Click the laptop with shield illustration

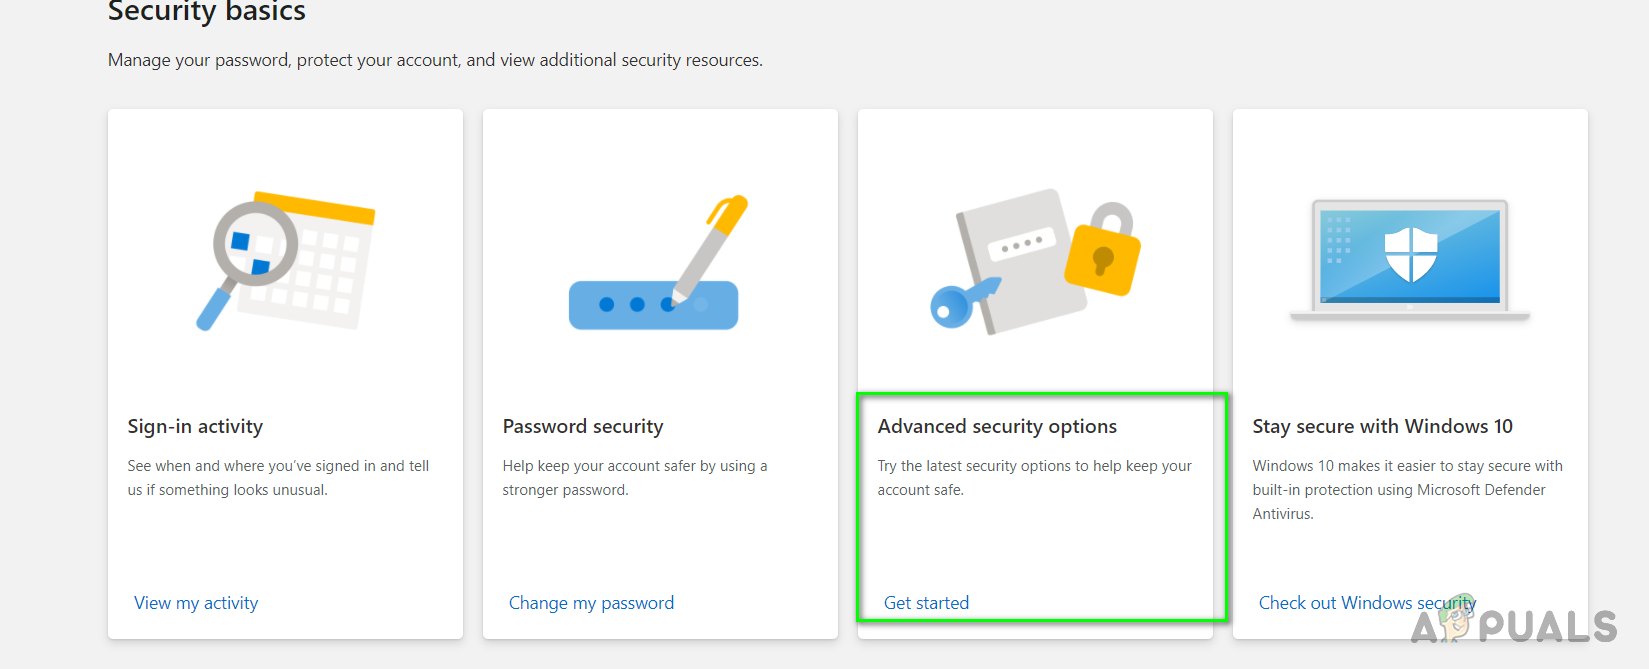coord(1410,258)
